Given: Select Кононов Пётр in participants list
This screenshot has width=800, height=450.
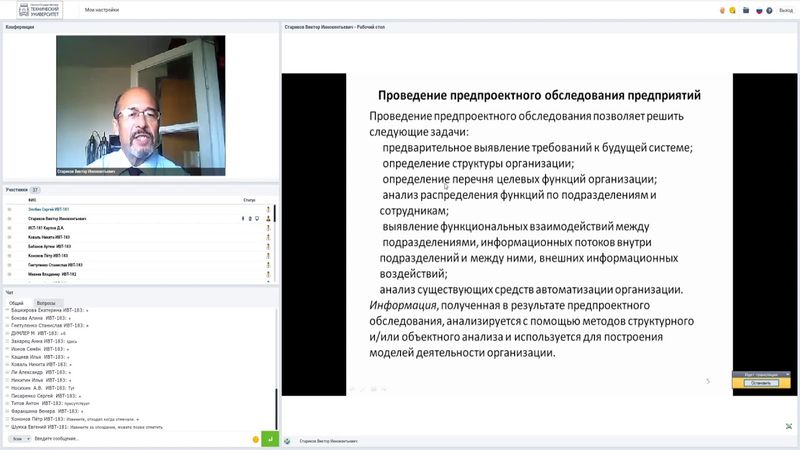Looking at the screenshot, I should [48, 256].
